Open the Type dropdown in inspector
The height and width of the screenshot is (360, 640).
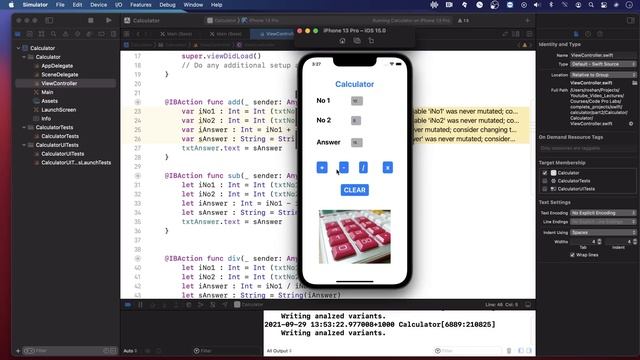(603, 64)
